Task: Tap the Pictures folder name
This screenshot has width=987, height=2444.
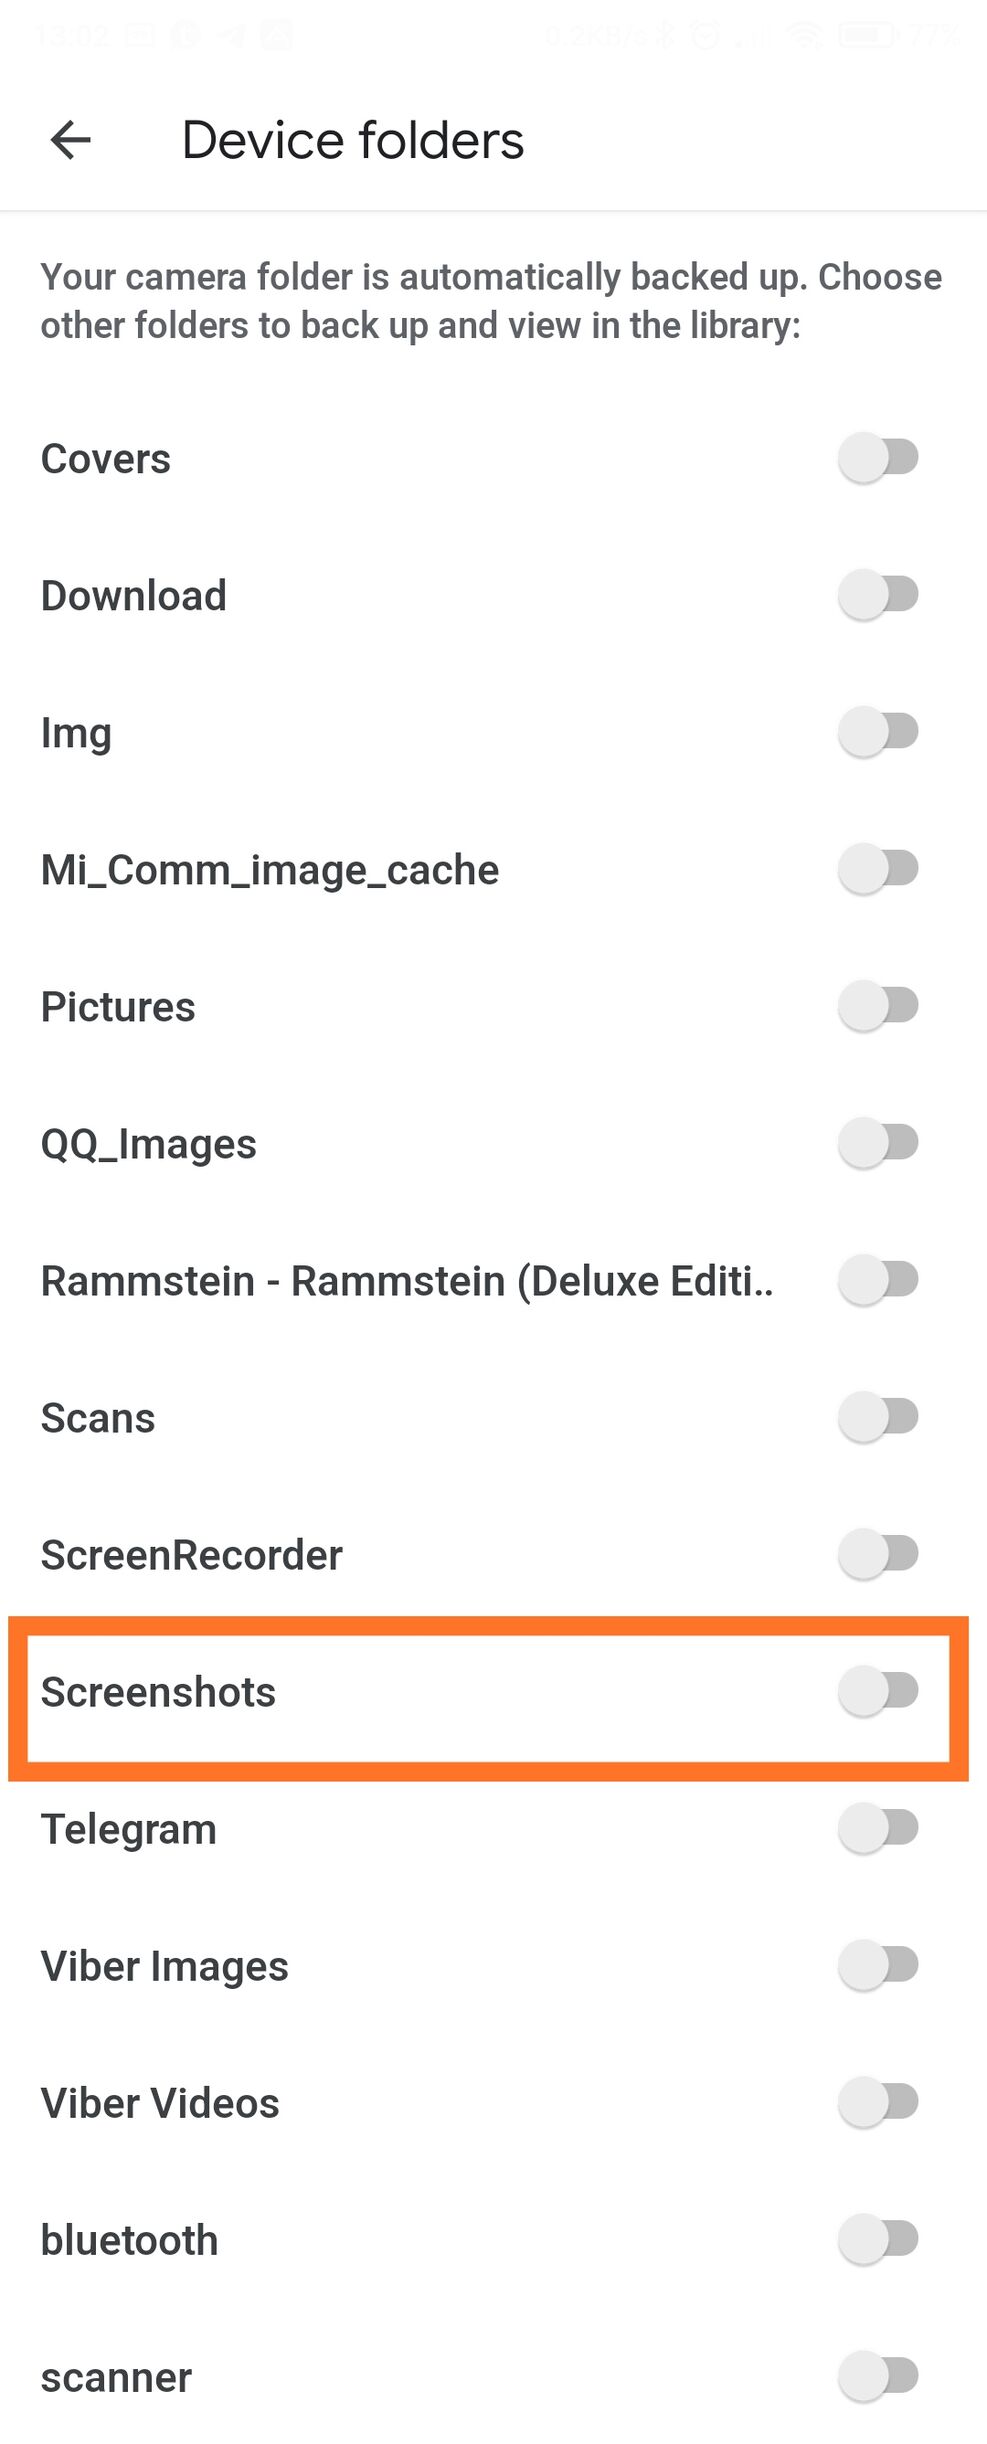Action: 118,1007
